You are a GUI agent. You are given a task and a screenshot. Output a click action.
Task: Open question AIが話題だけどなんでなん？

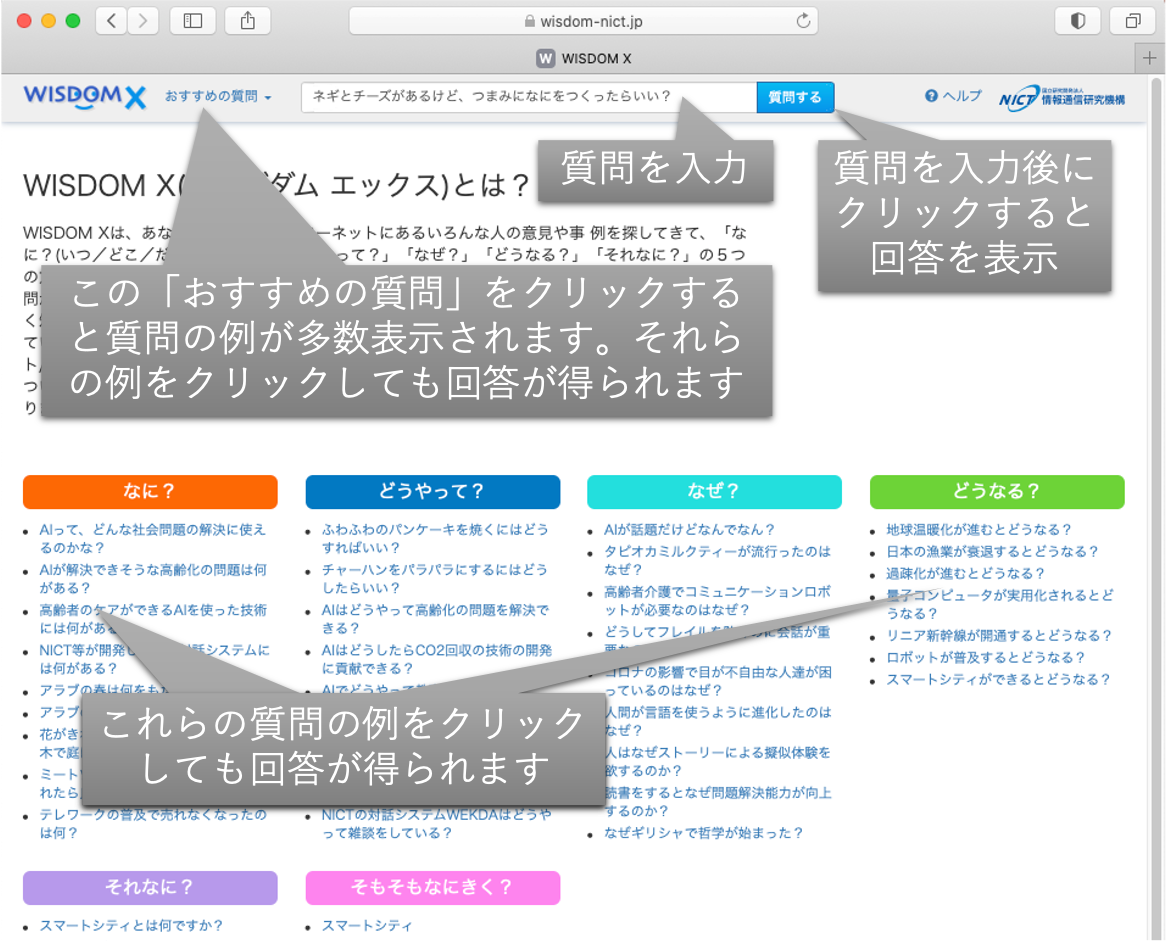(689, 530)
